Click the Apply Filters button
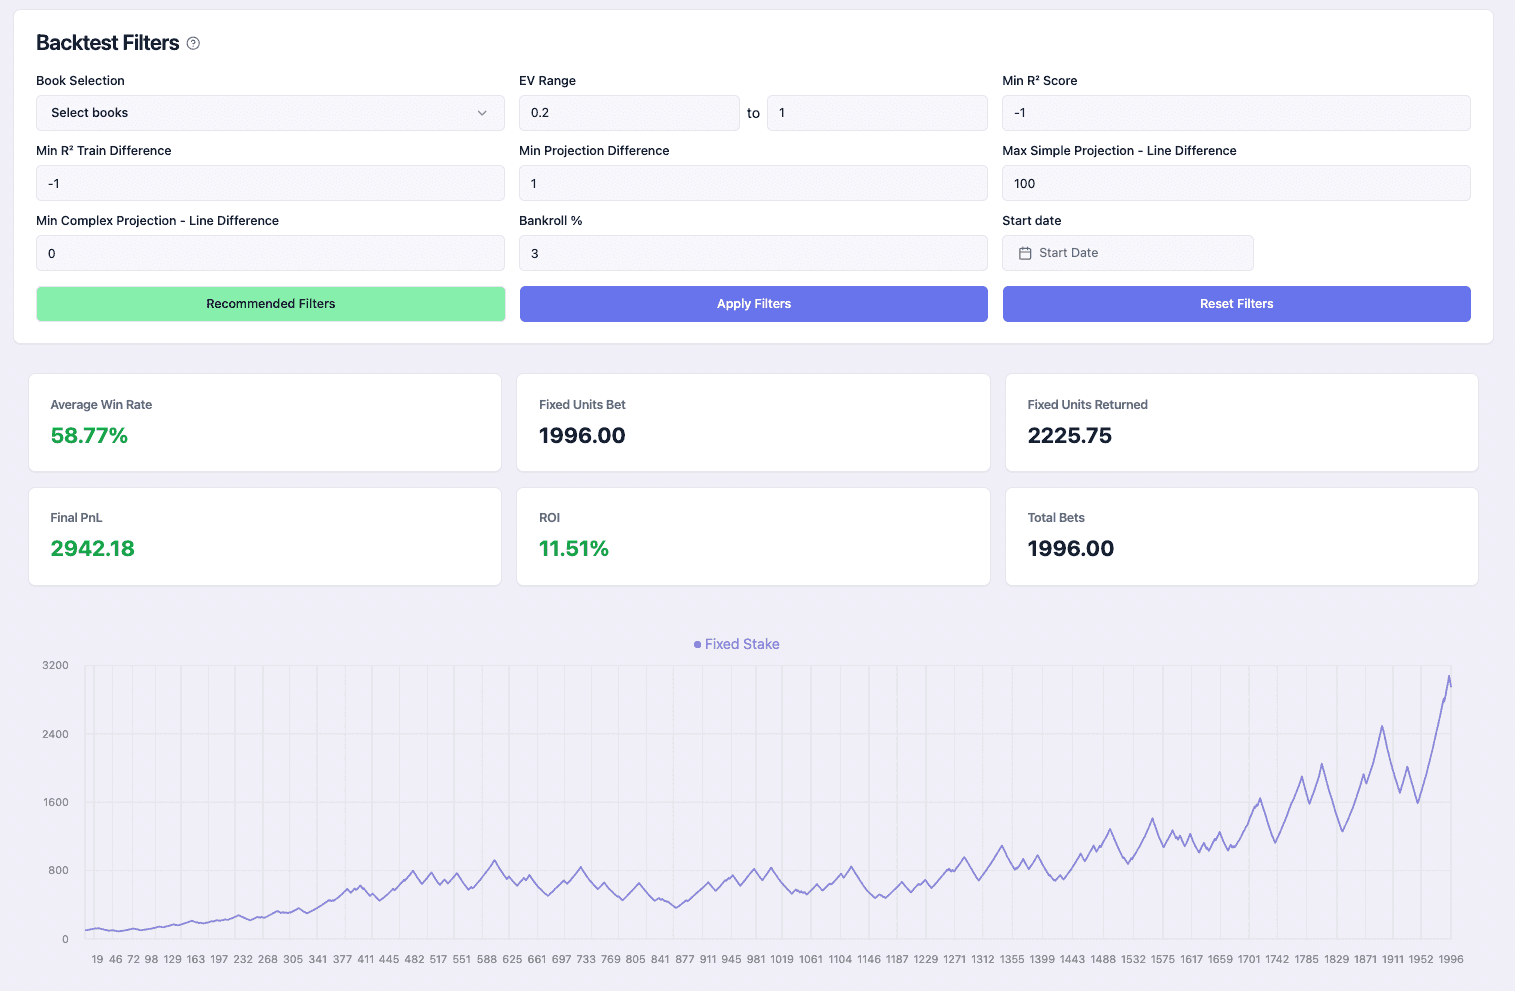Image resolution: width=1515 pixels, height=991 pixels. pyautogui.click(x=753, y=304)
